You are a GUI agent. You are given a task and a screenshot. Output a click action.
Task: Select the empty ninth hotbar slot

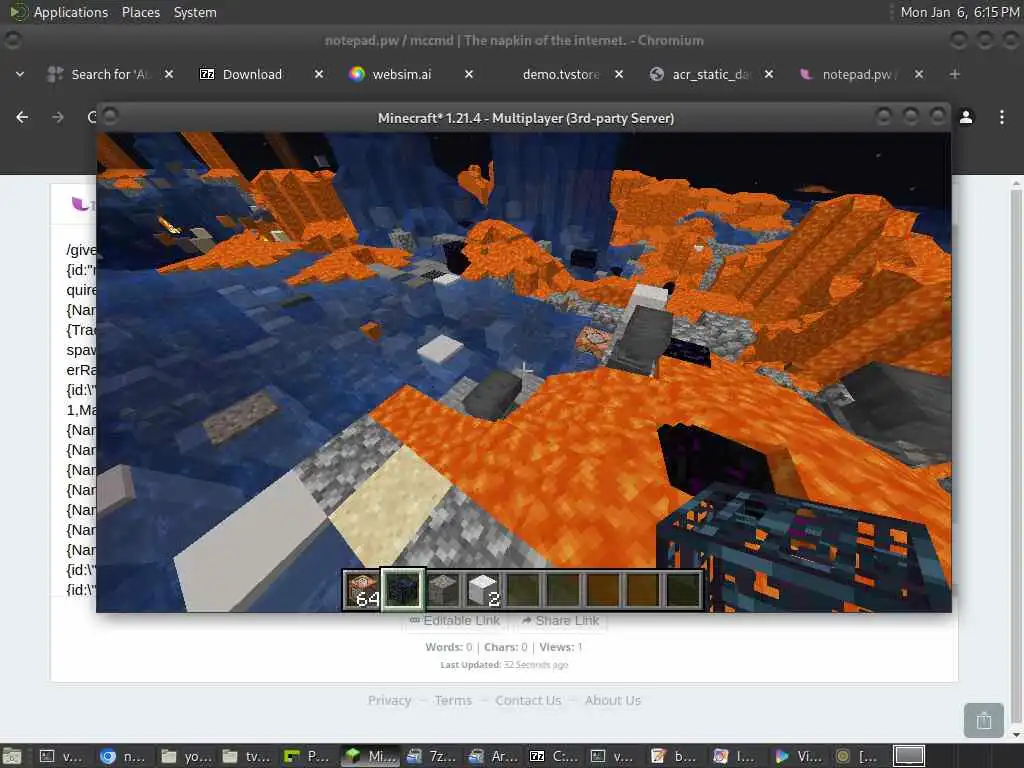(x=683, y=589)
